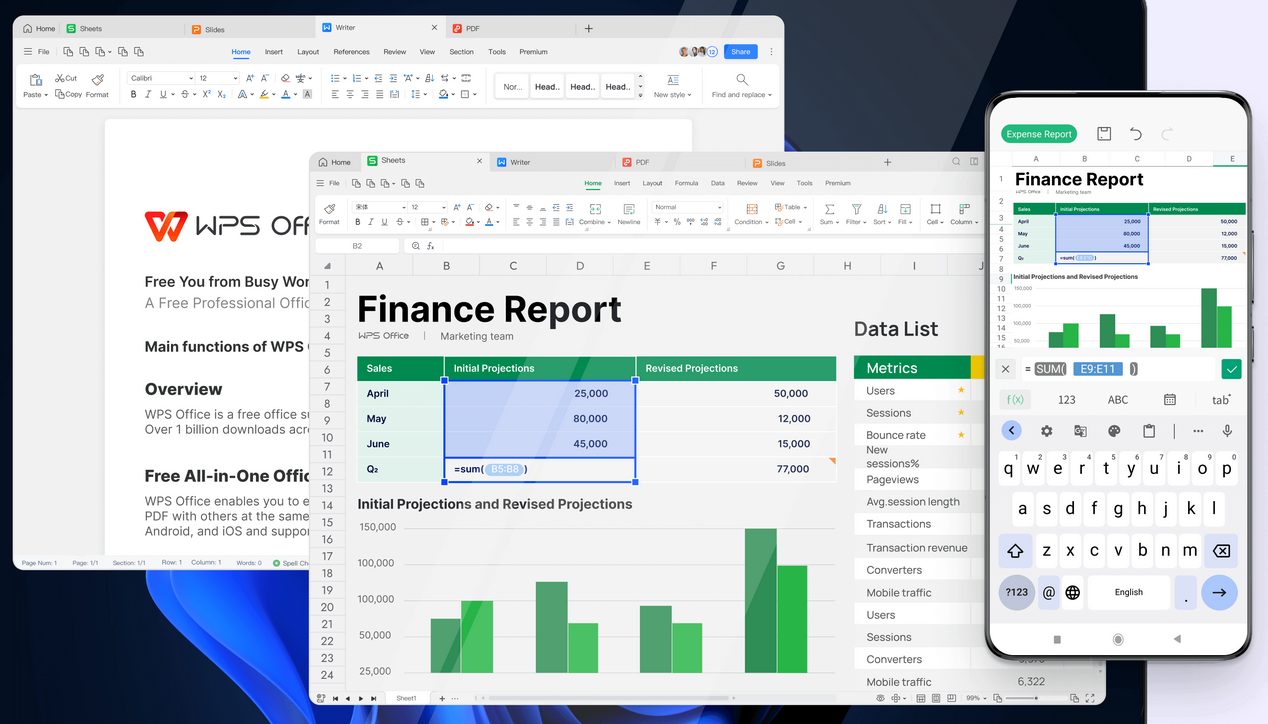The image size is (1268, 724).
Task: Click Combine cells icon in Sheets
Action: (x=595, y=209)
